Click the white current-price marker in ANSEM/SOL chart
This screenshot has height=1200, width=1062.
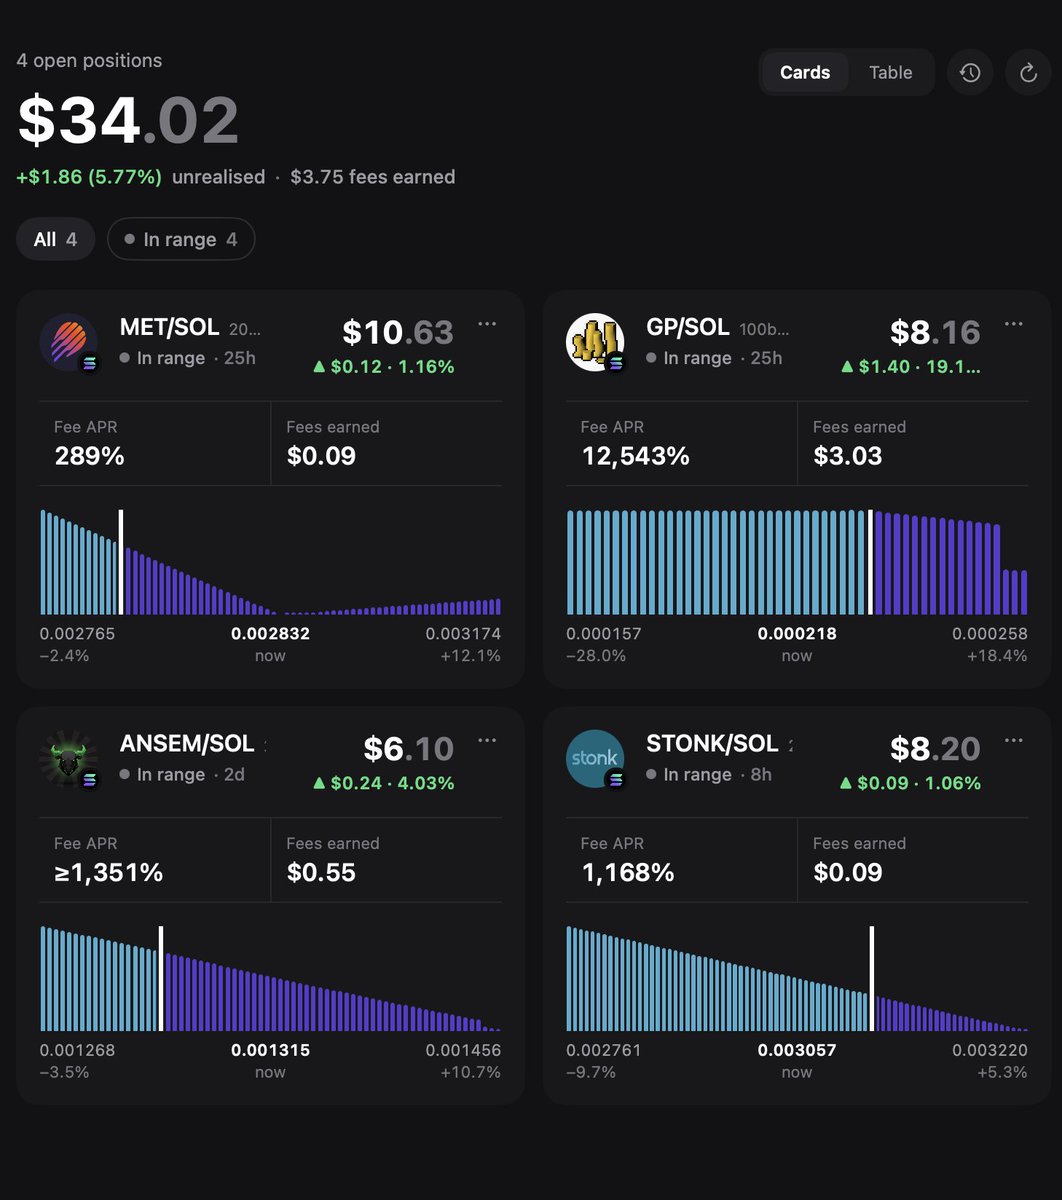pyautogui.click(x=161, y=978)
